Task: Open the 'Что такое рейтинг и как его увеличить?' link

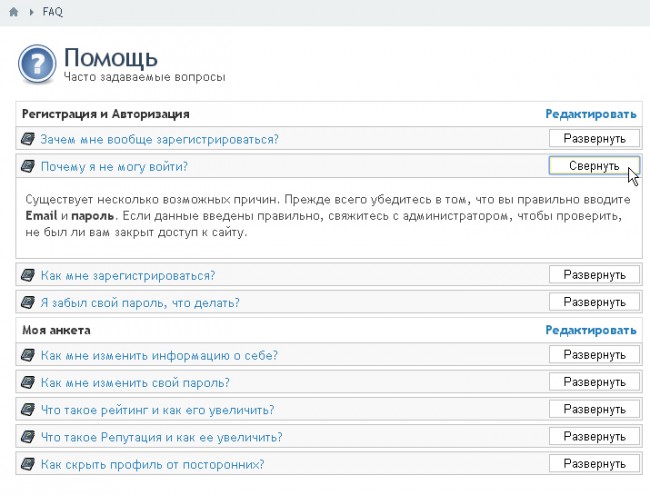Action: point(157,410)
